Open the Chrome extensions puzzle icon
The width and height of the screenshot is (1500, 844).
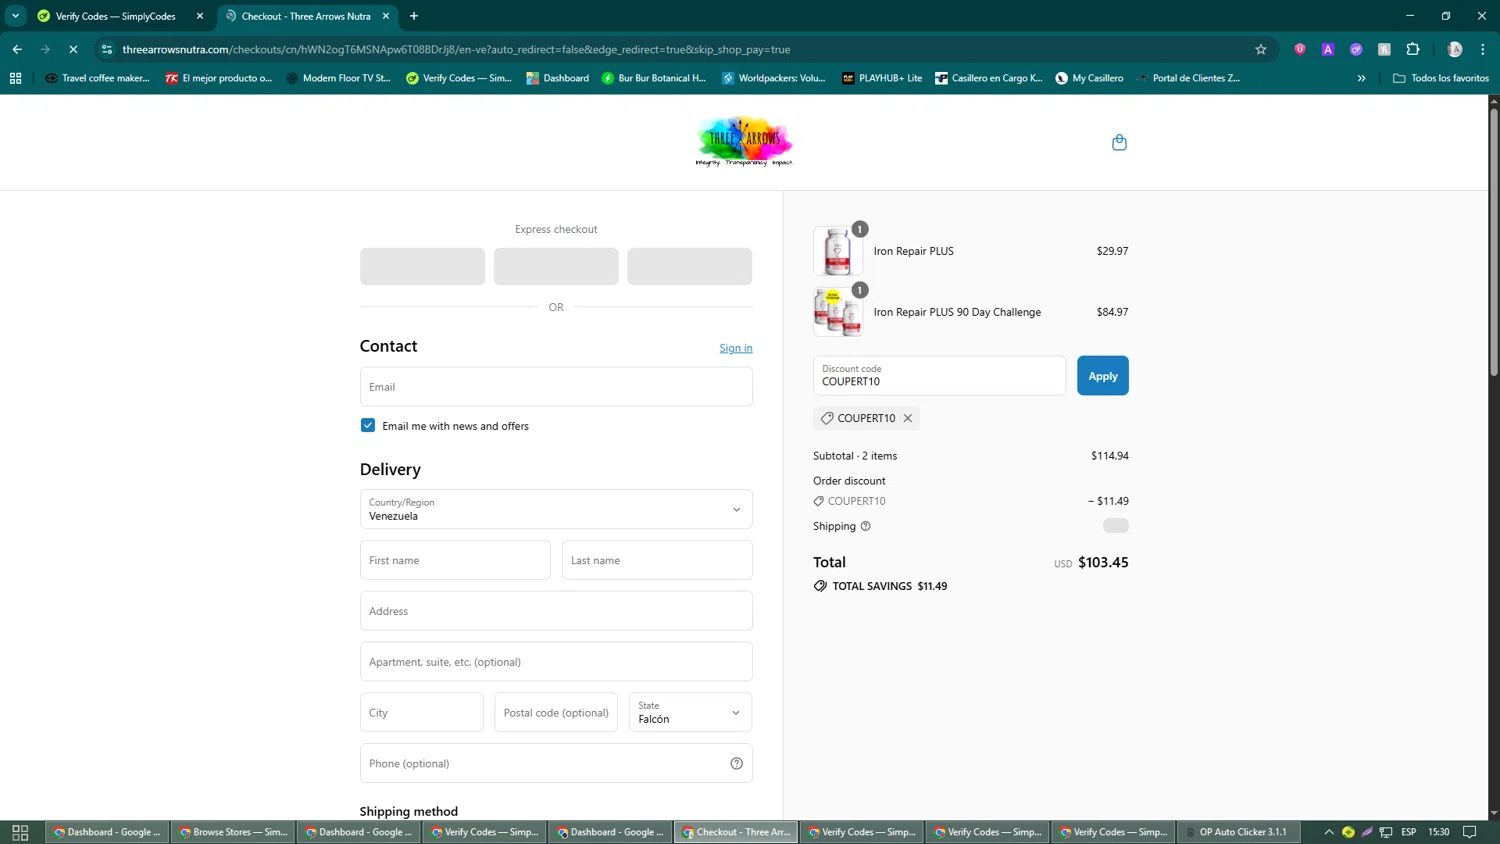1413,49
